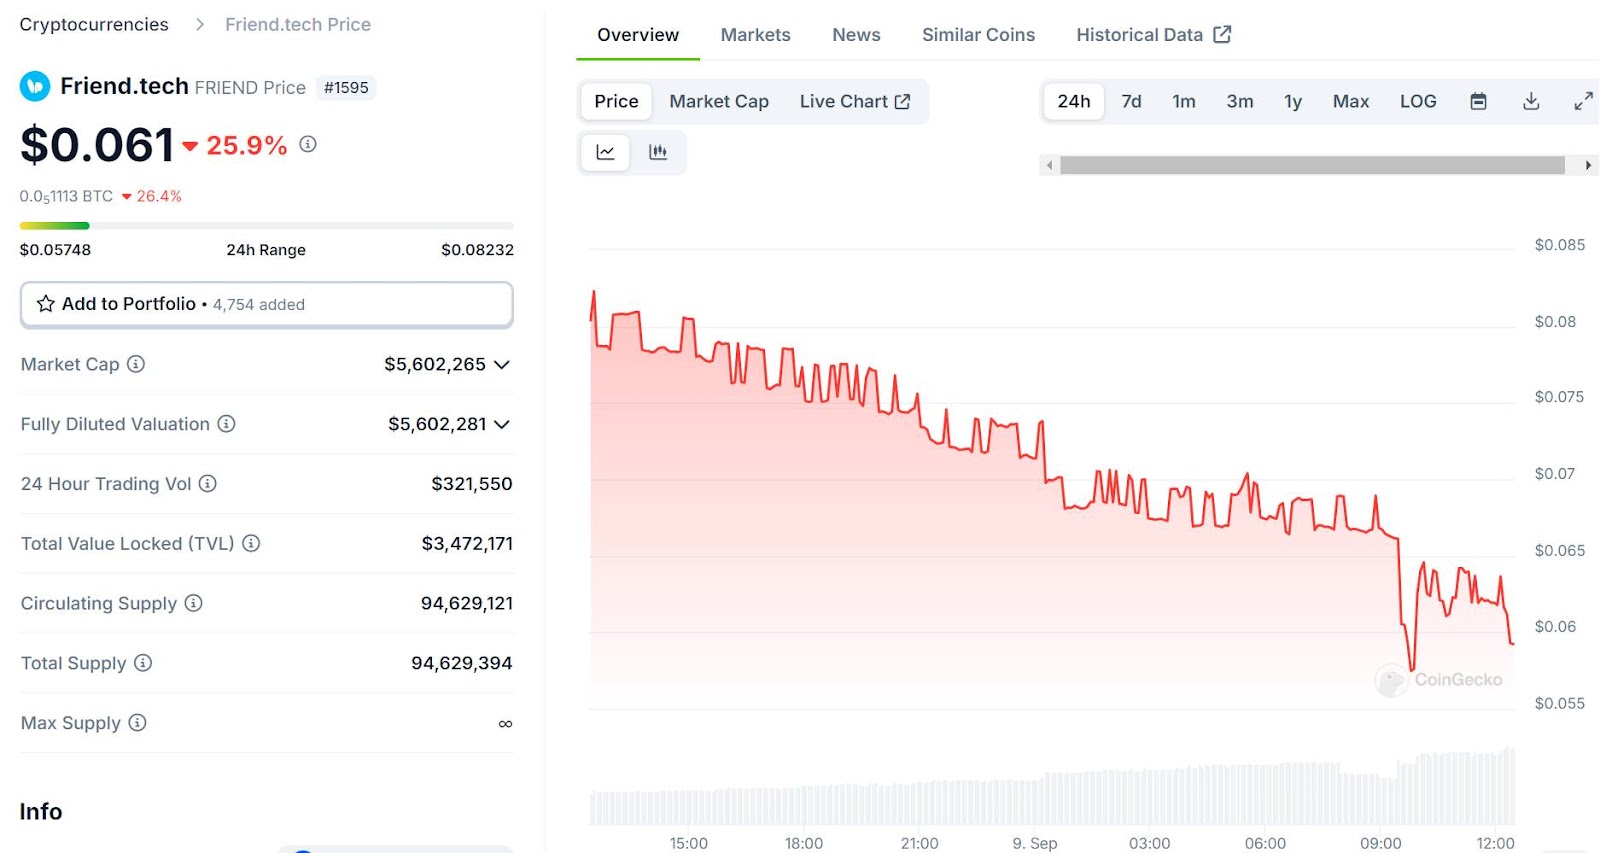Click the chart horizontal scrollbar thumb

(1312, 165)
